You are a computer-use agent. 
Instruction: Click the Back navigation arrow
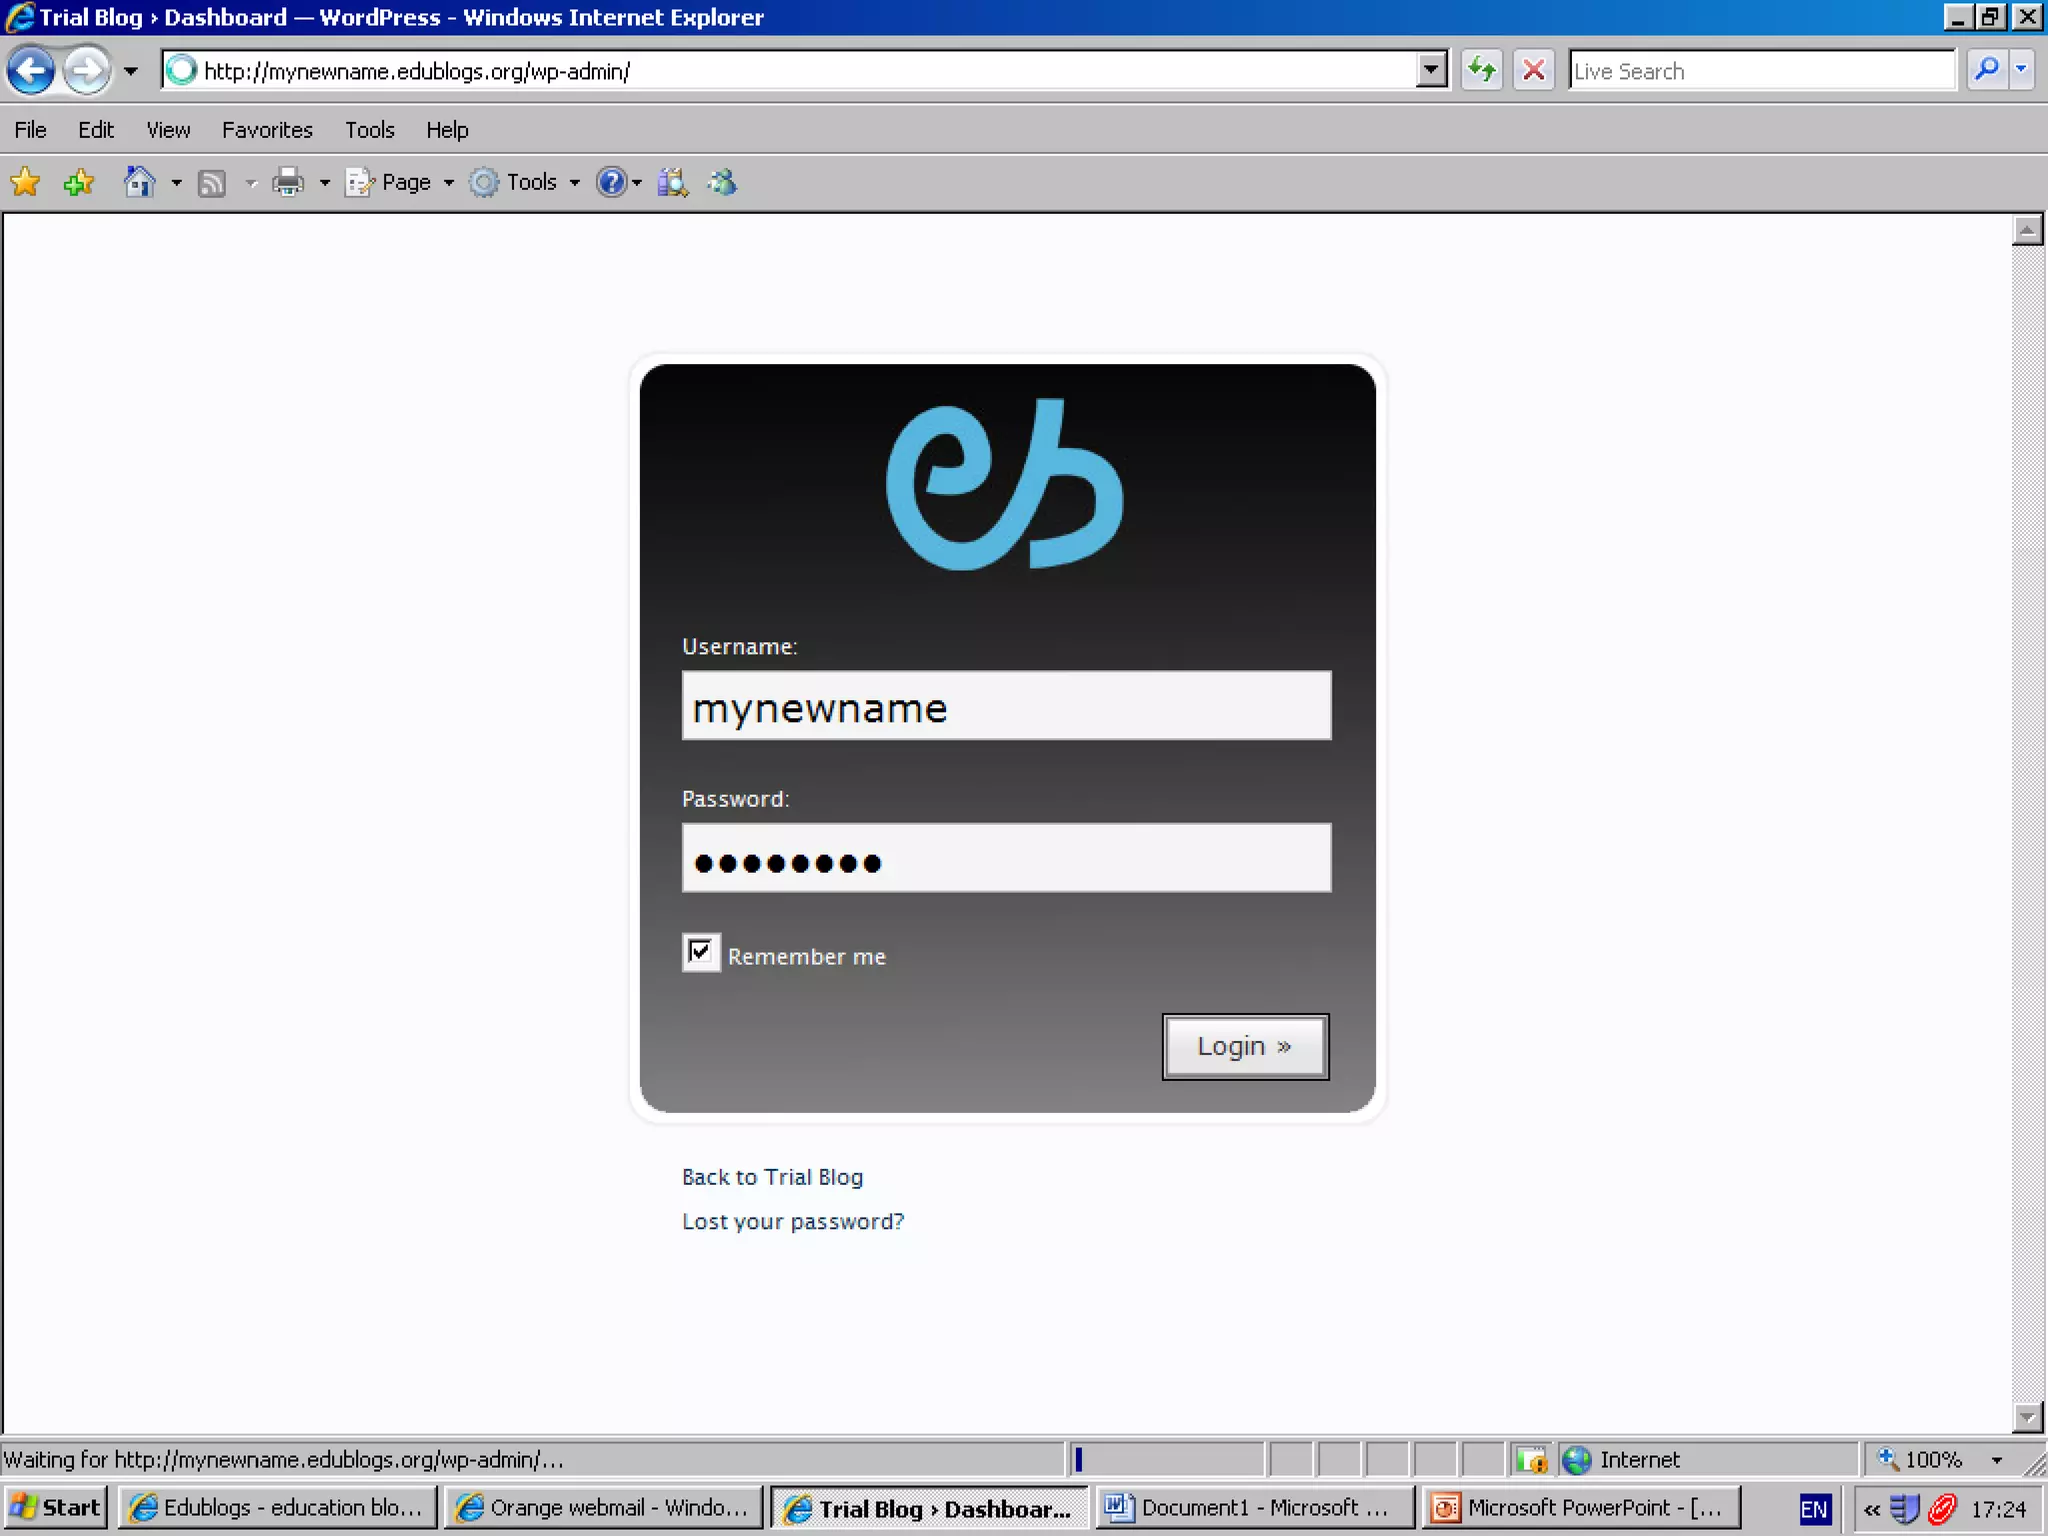(31, 71)
